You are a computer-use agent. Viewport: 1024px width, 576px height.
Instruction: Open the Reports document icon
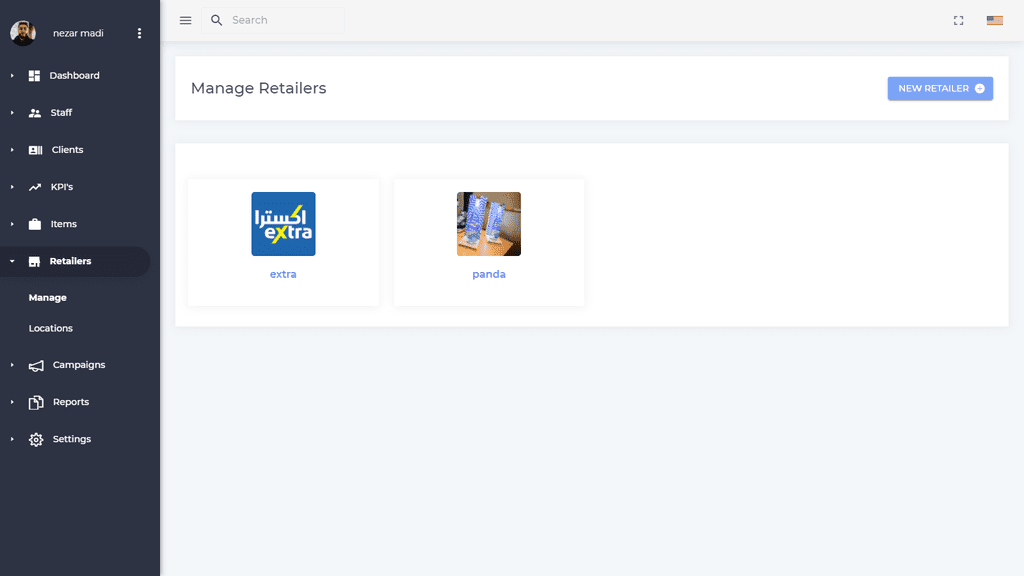[36, 402]
